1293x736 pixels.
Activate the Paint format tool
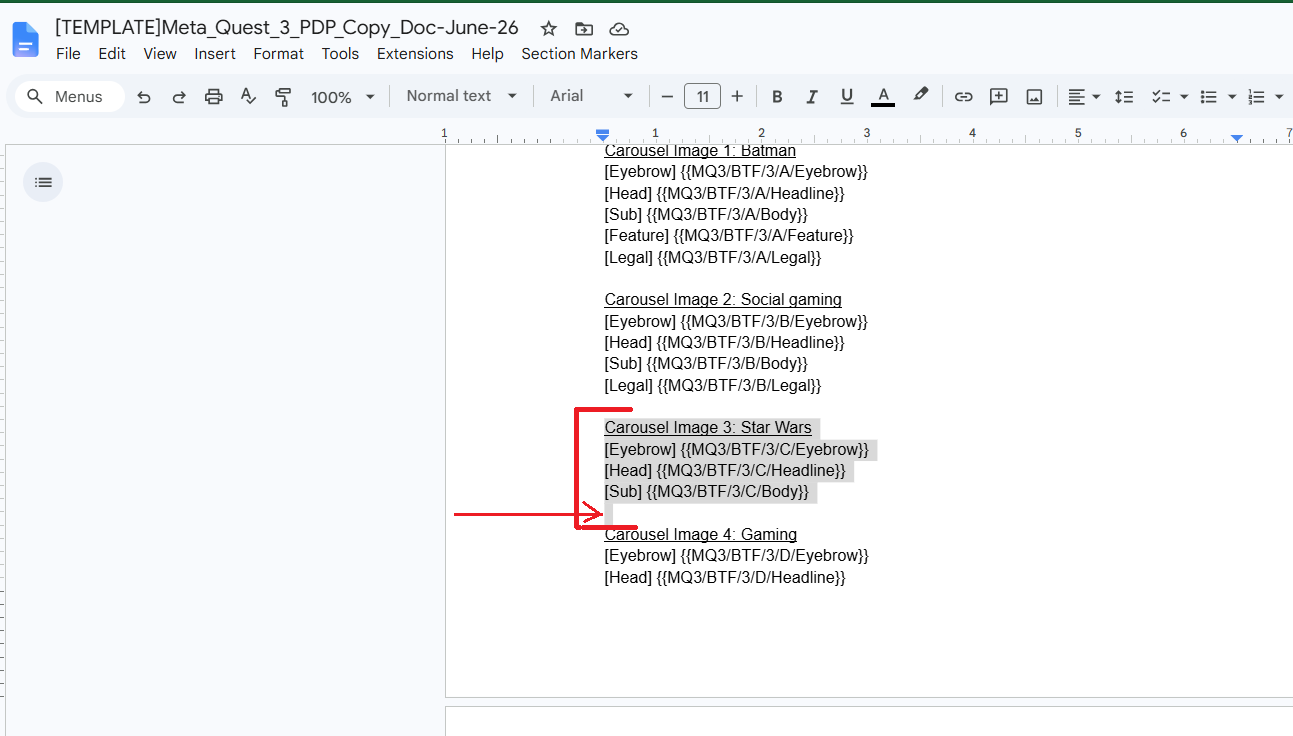point(283,97)
